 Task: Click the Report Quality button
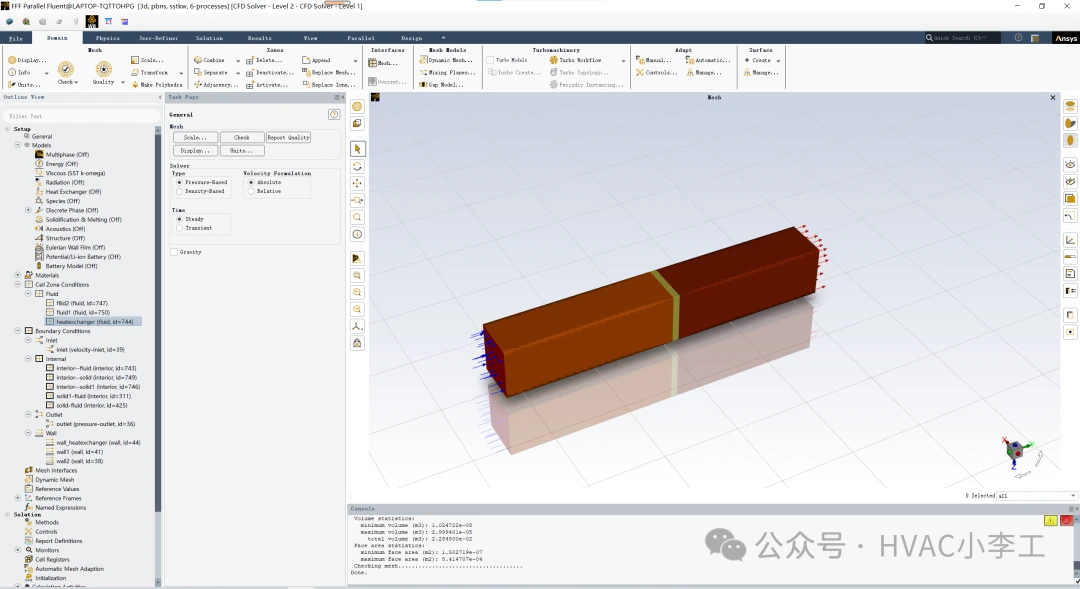(x=289, y=138)
